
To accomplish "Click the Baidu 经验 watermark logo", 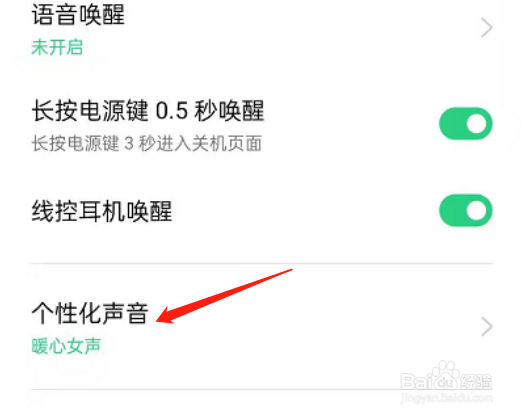I will pos(446,377).
